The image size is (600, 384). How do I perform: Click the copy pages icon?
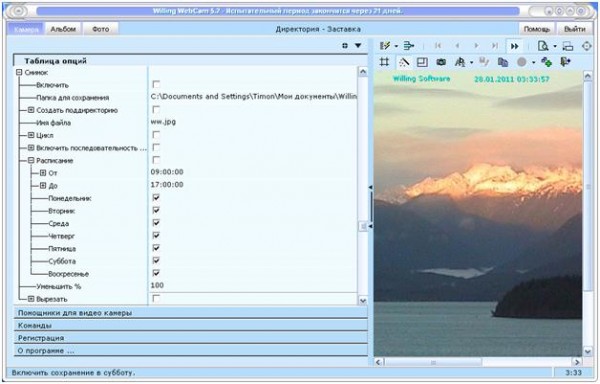pos(503,62)
